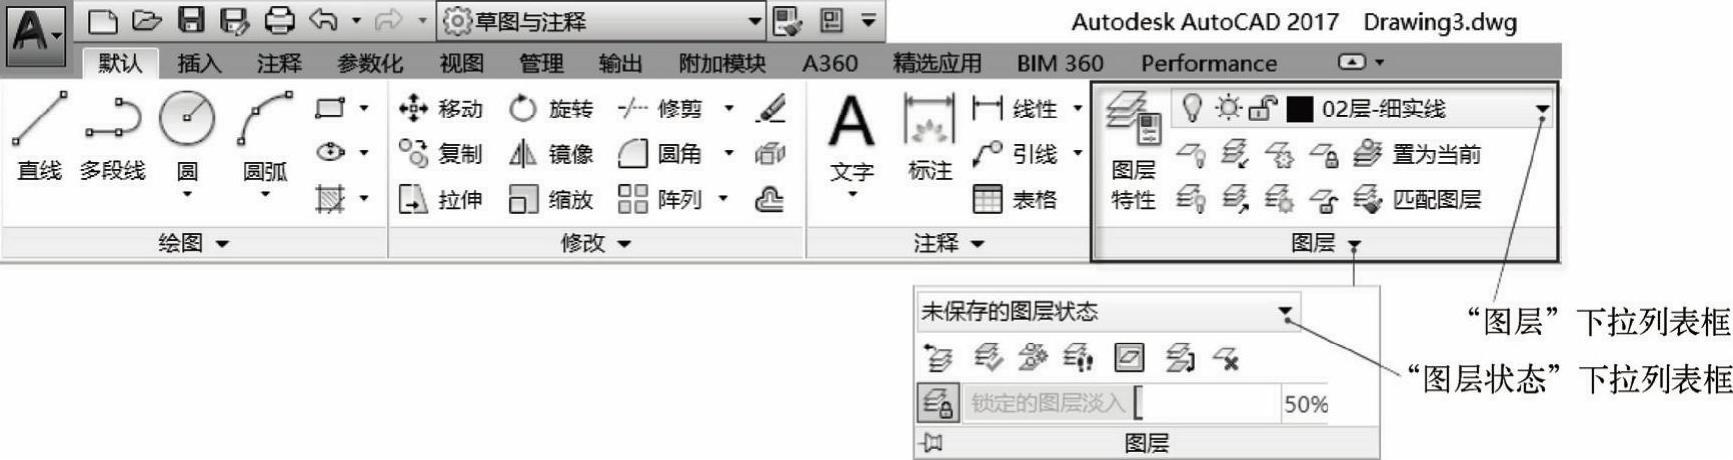Expand the 注释 panel title arrow
This screenshot has height=460, width=1733.
pyautogui.click(x=977, y=243)
